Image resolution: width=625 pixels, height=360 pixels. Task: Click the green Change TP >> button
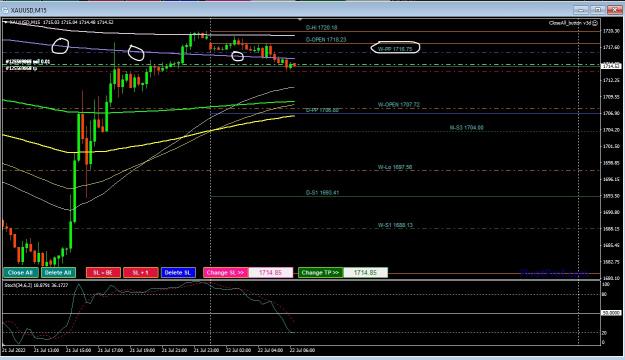click(320, 273)
